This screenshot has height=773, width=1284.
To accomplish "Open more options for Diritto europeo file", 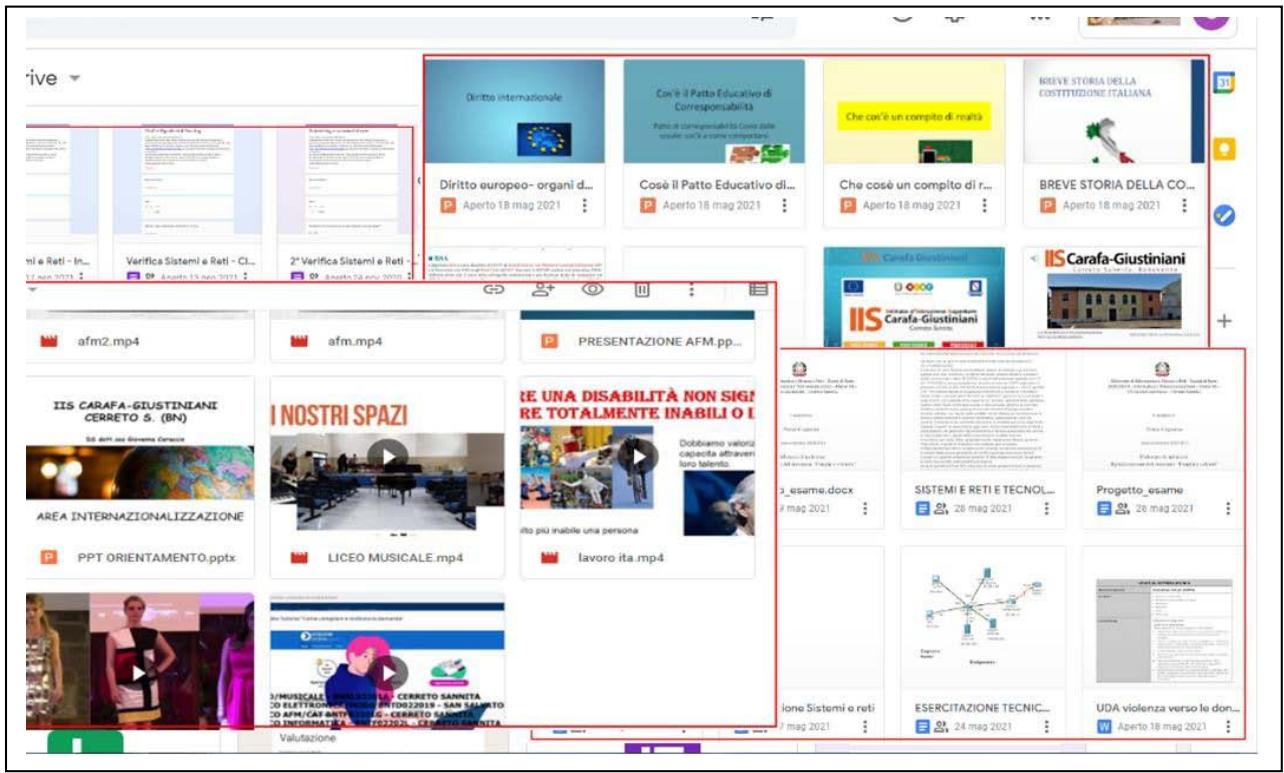I will coord(585,205).
